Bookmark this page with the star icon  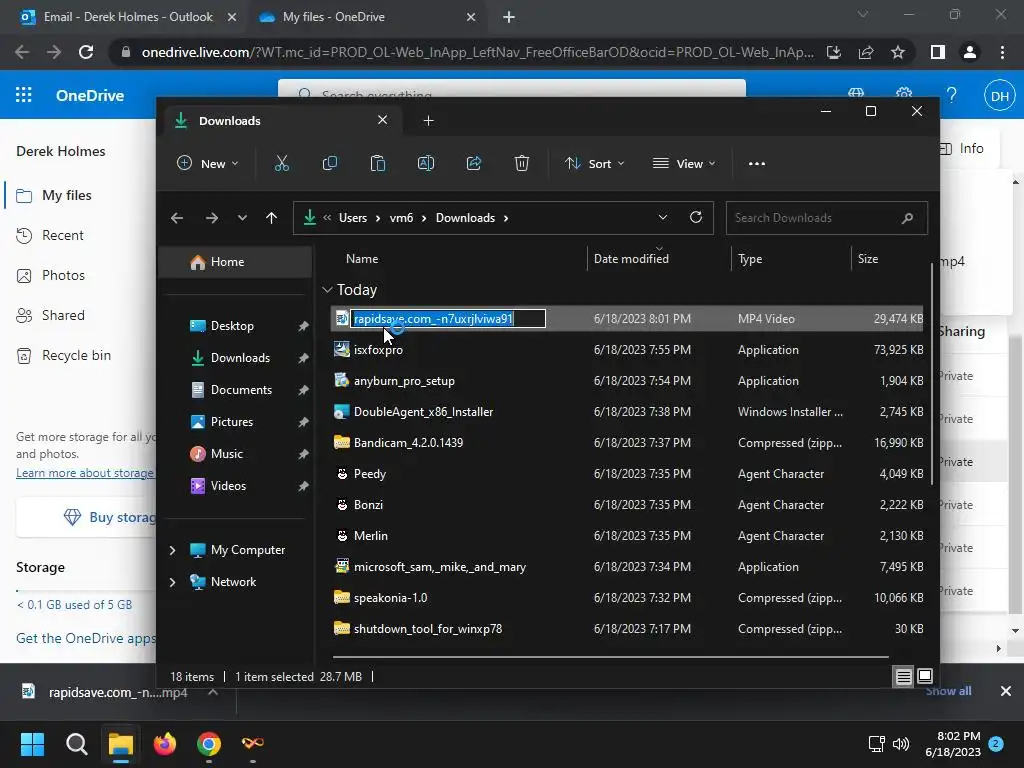[898, 52]
